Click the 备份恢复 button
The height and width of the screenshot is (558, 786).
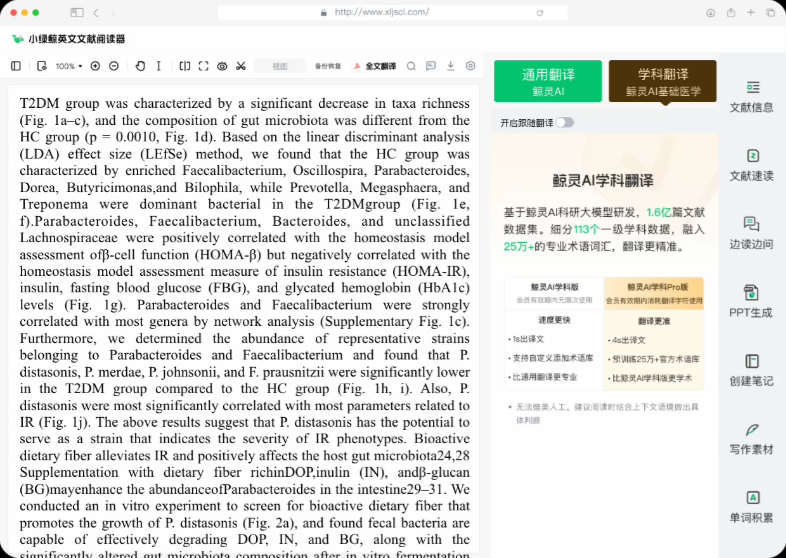[x=327, y=66]
